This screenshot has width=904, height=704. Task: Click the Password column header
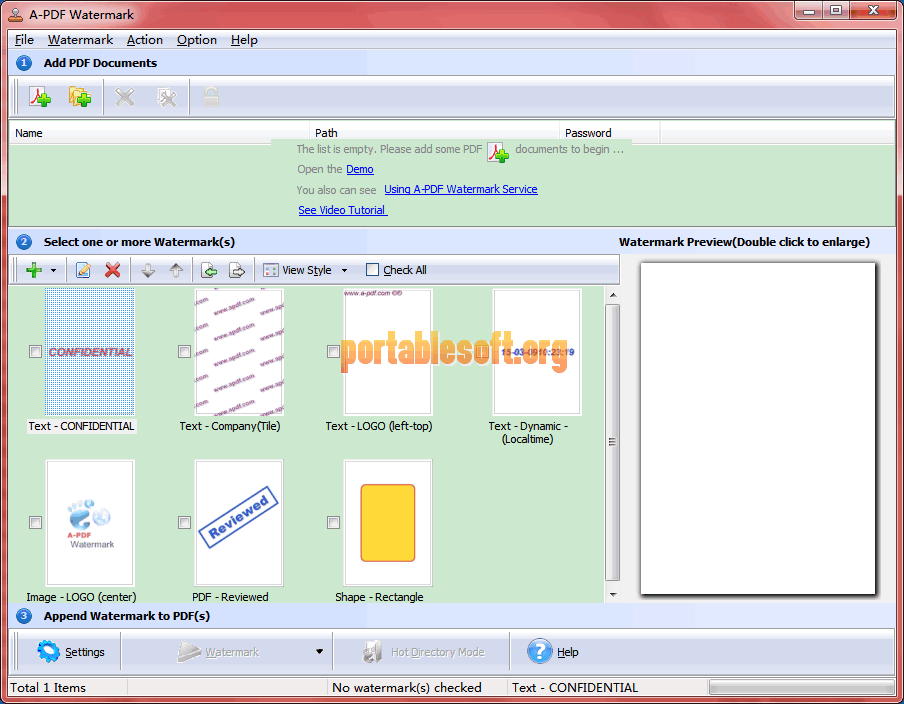coord(609,133)
